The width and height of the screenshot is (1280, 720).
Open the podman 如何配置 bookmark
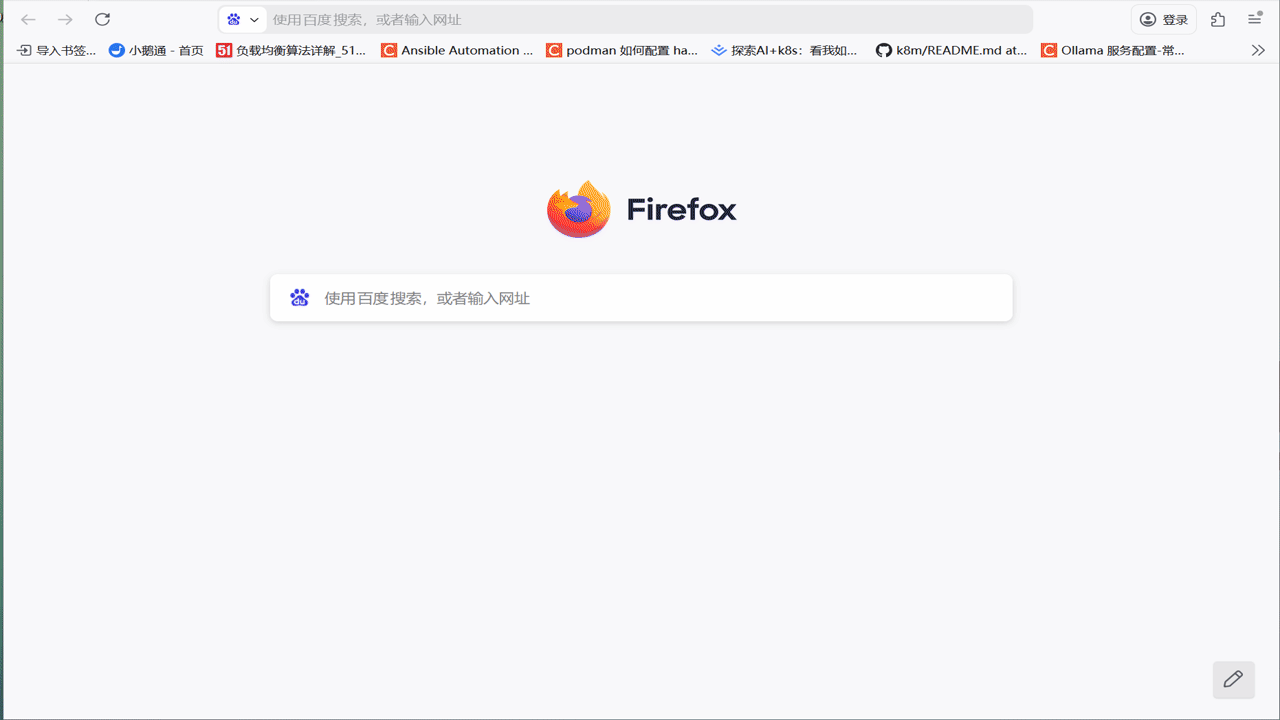click(622, 50)
